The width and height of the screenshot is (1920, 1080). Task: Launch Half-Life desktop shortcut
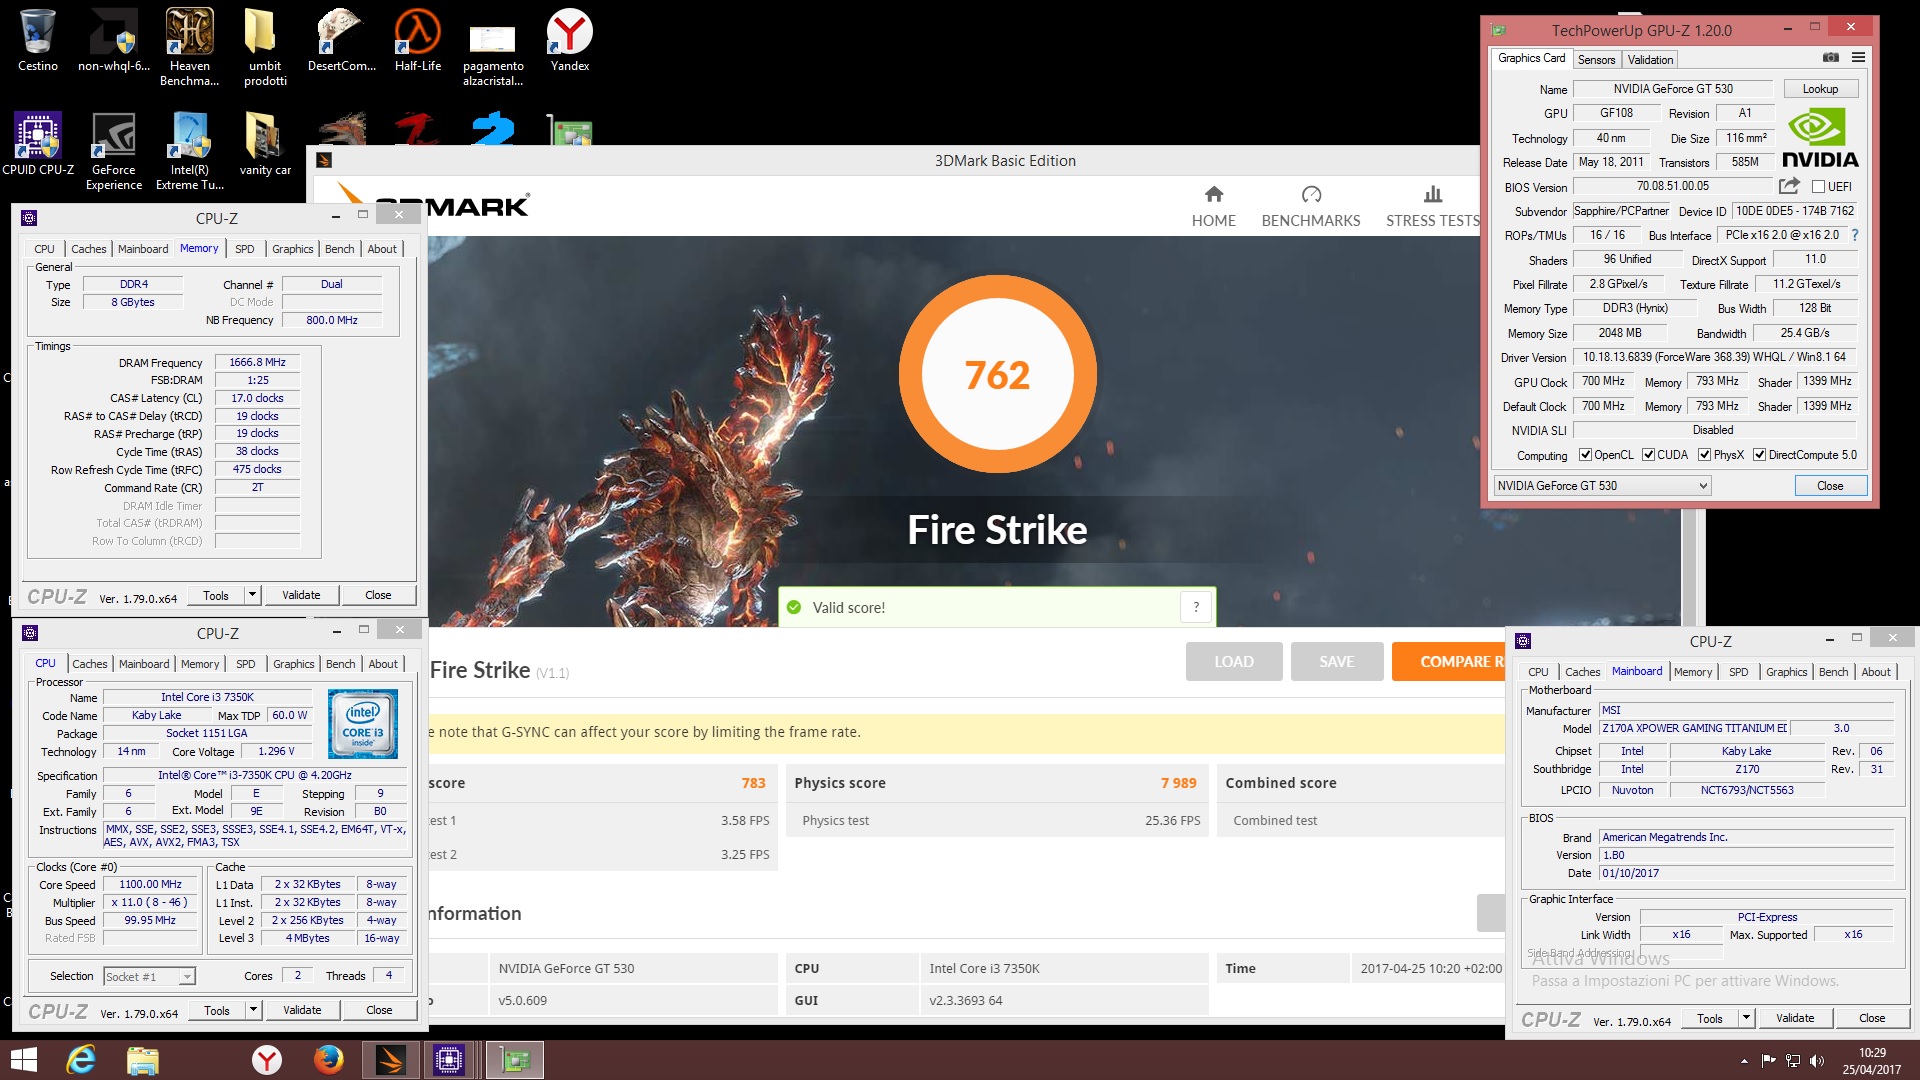418,40
